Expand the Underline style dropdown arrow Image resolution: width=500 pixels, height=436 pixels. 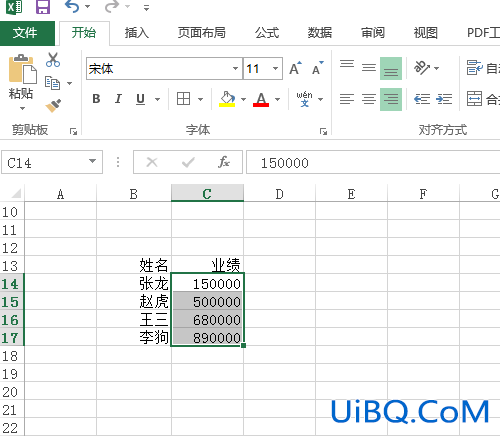(157, 99)
